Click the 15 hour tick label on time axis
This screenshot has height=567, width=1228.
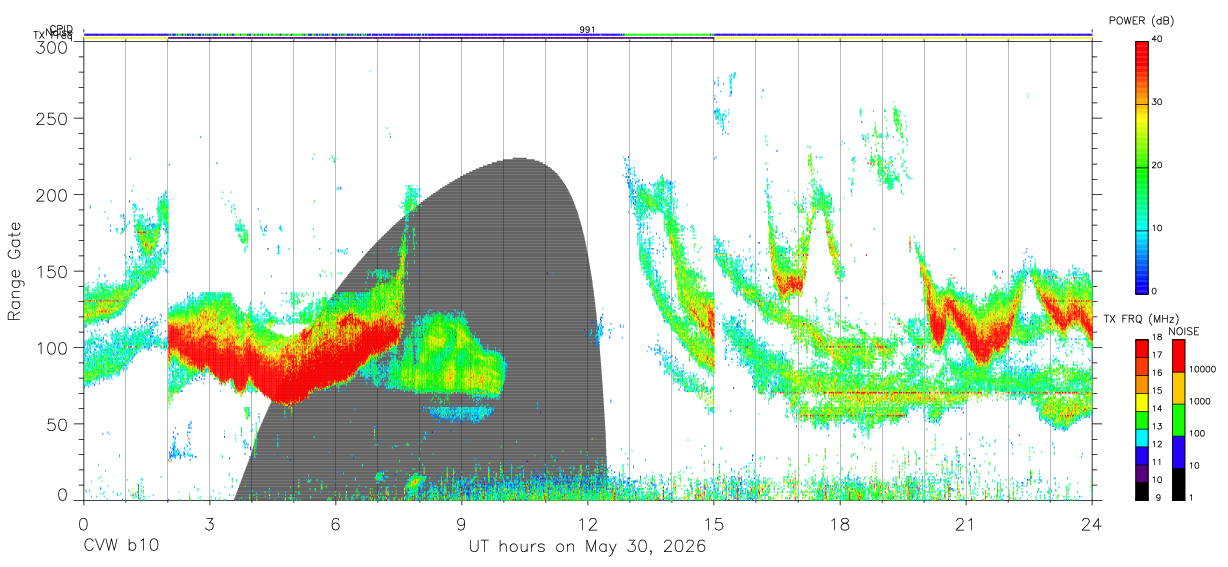point(713,523)
